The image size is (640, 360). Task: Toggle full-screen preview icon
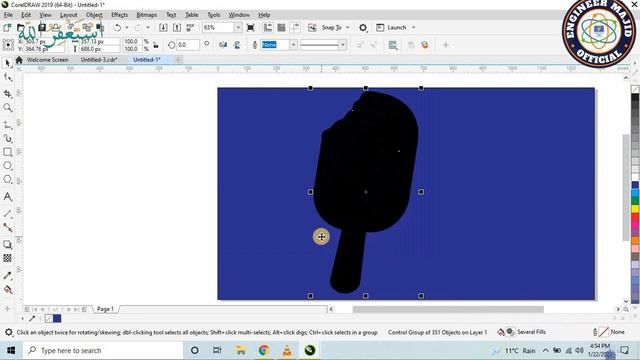click(251, 27)
